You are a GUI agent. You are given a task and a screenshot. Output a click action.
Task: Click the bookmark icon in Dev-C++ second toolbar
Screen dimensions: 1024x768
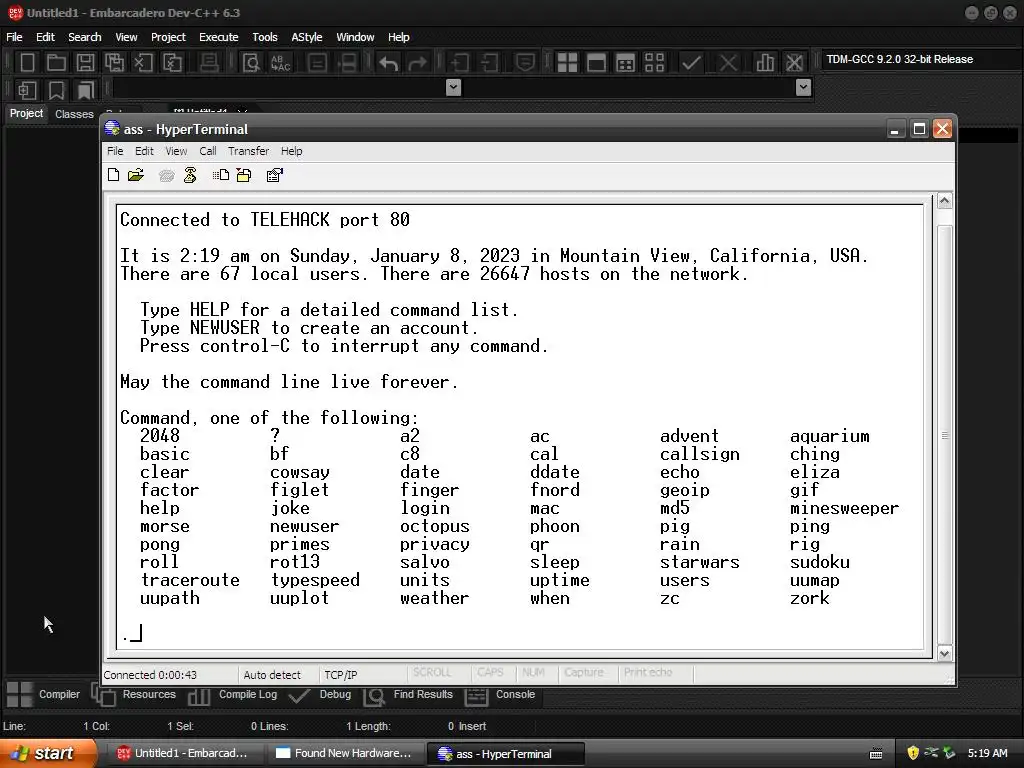pos(56,89)
